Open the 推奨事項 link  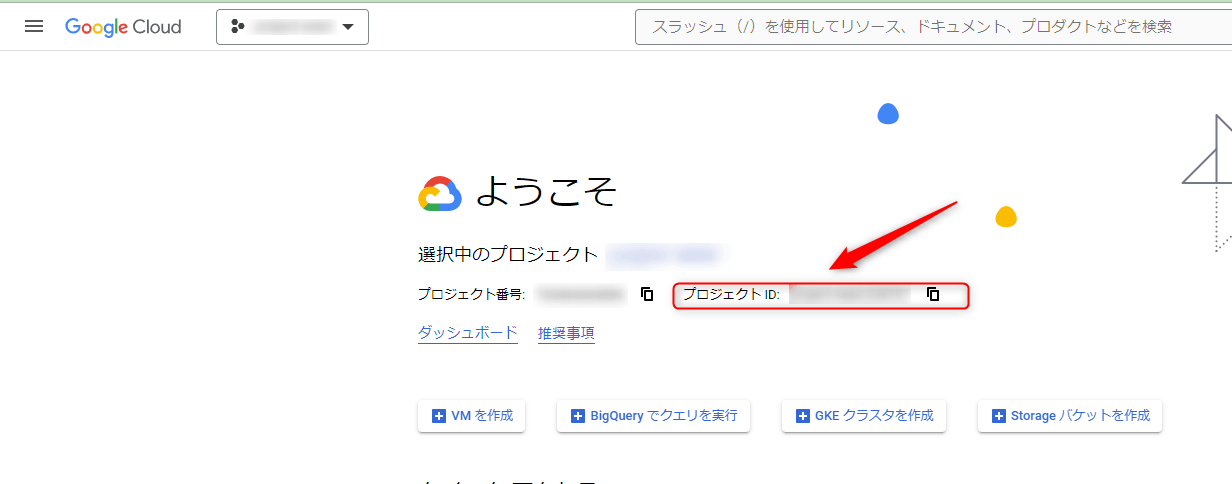566,333
